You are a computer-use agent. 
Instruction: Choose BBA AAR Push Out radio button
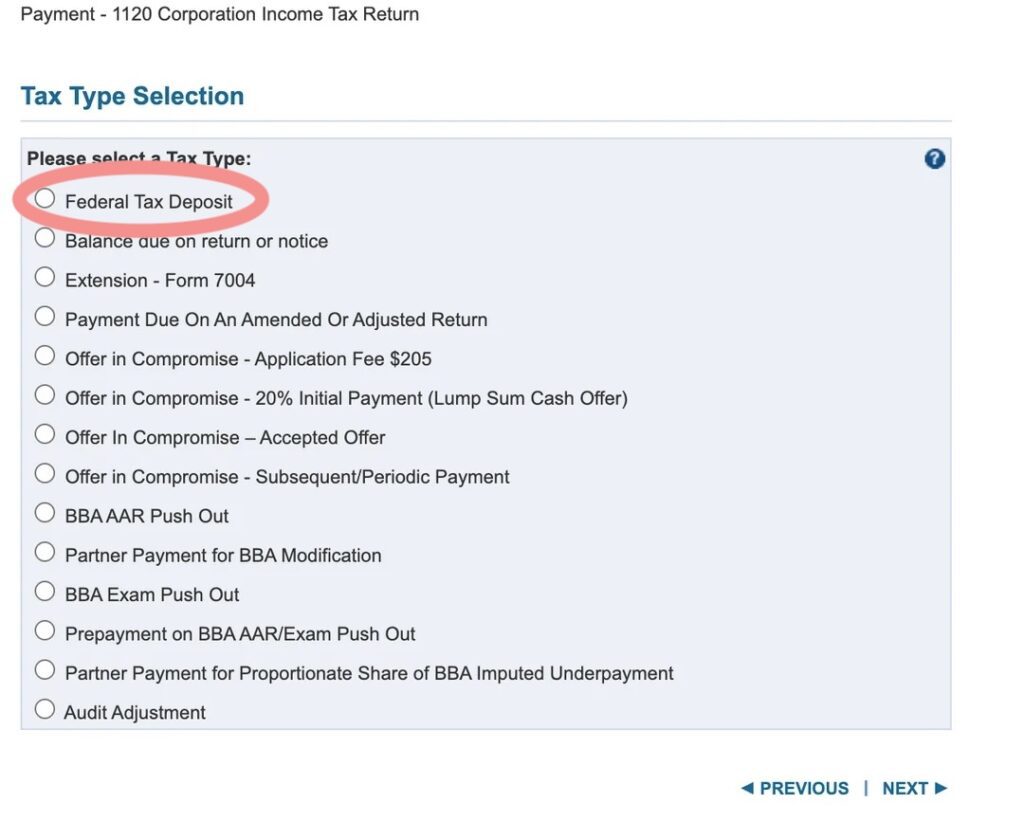(45, 513)
